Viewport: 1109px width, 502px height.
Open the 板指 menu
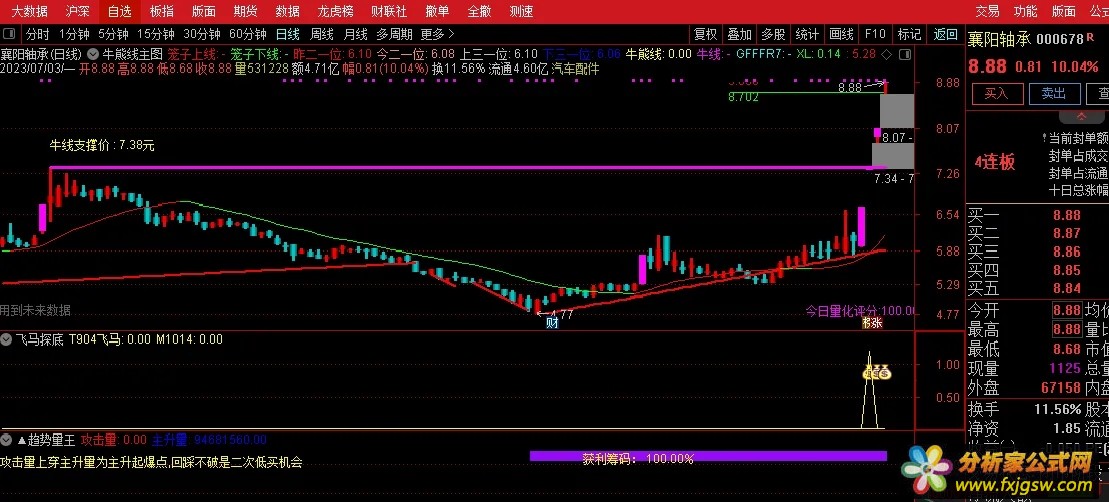pos(162,11)
